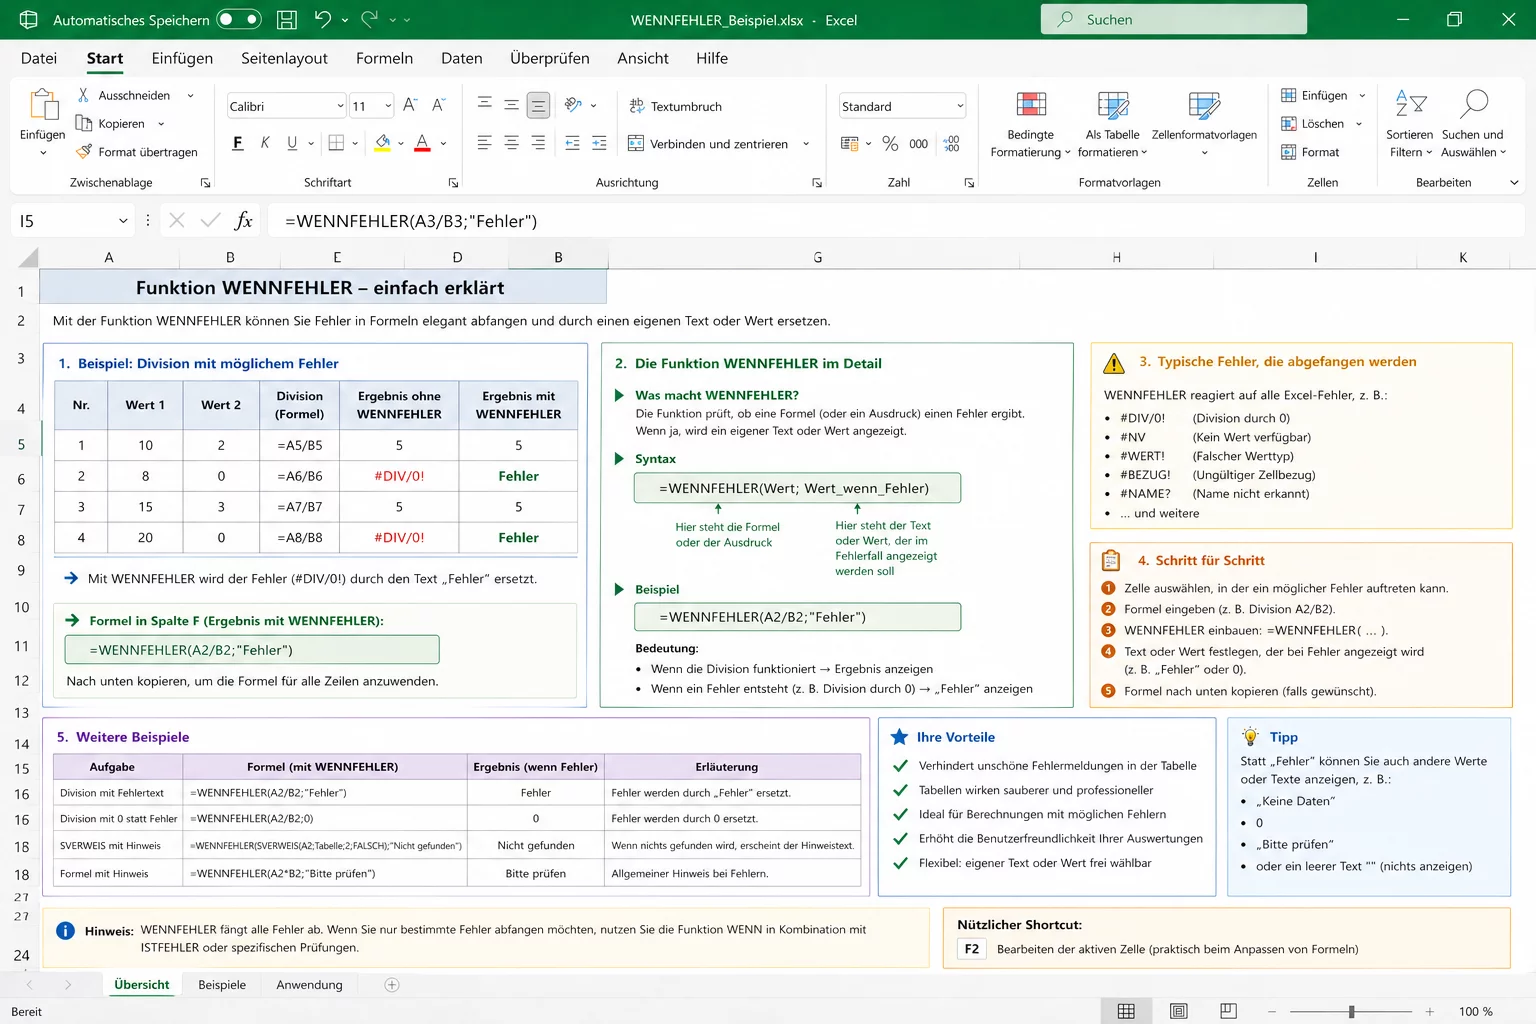The image size is (1536, 1024).
Task: Toggle italic formatting K button
Action: click(x=265, y=143)
